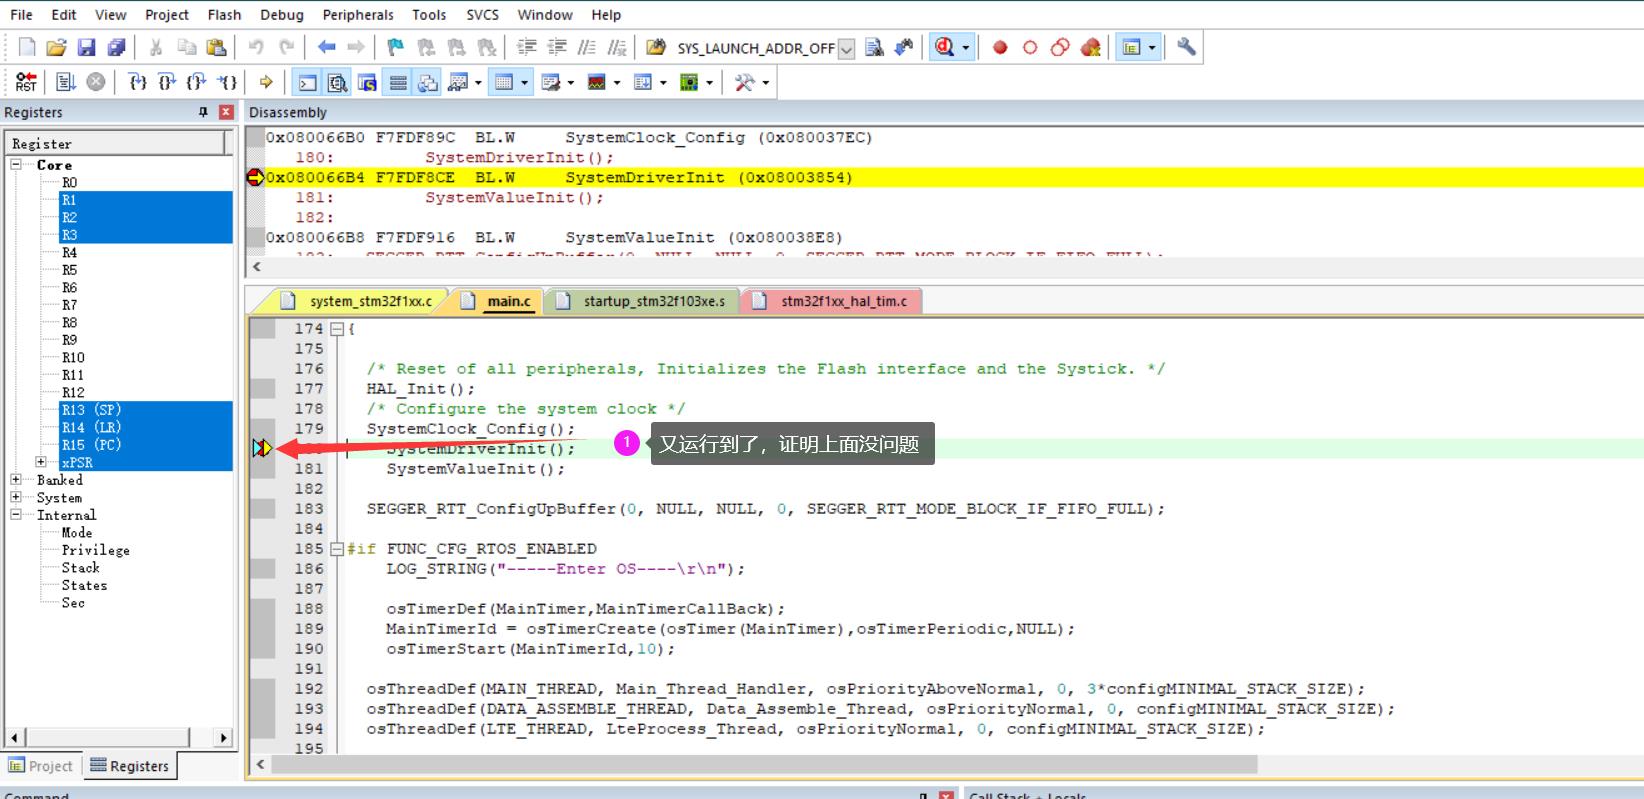The image size is (1644, 799).
Task: Indent selected lines via toolbar icon
Action: tap(527, 47)
